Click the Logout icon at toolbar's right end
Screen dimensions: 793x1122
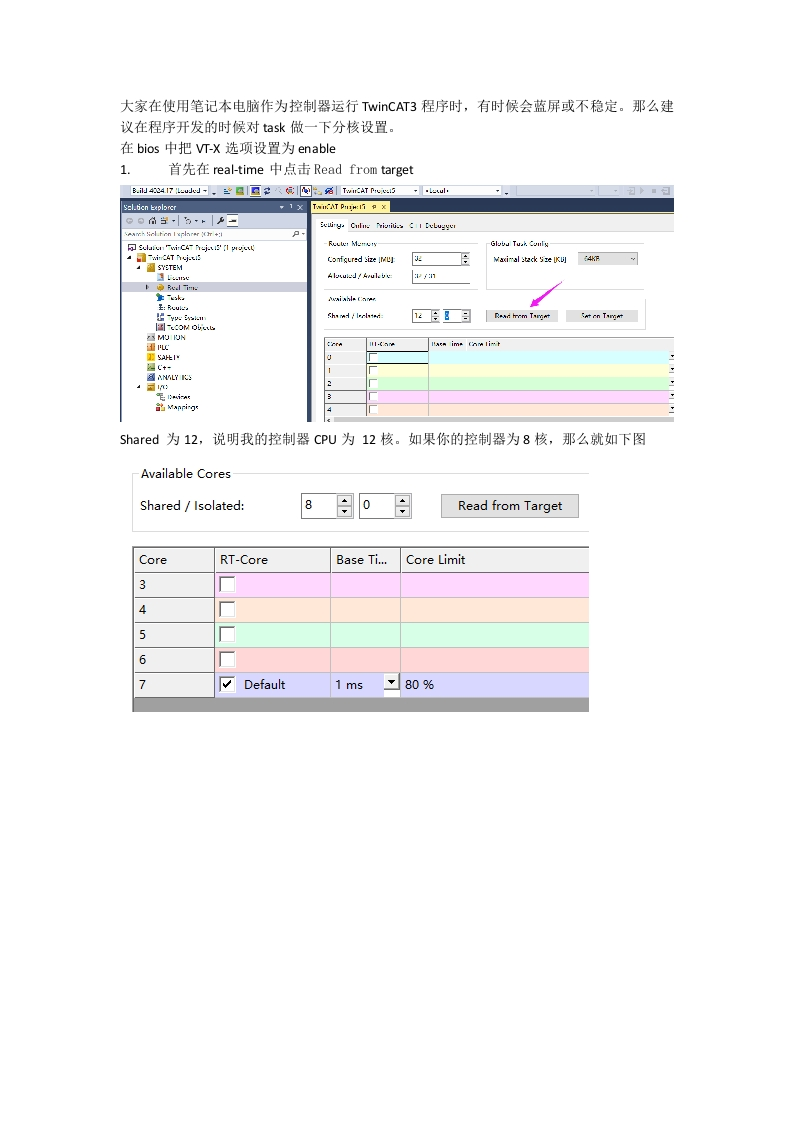(x=666, y=191)
